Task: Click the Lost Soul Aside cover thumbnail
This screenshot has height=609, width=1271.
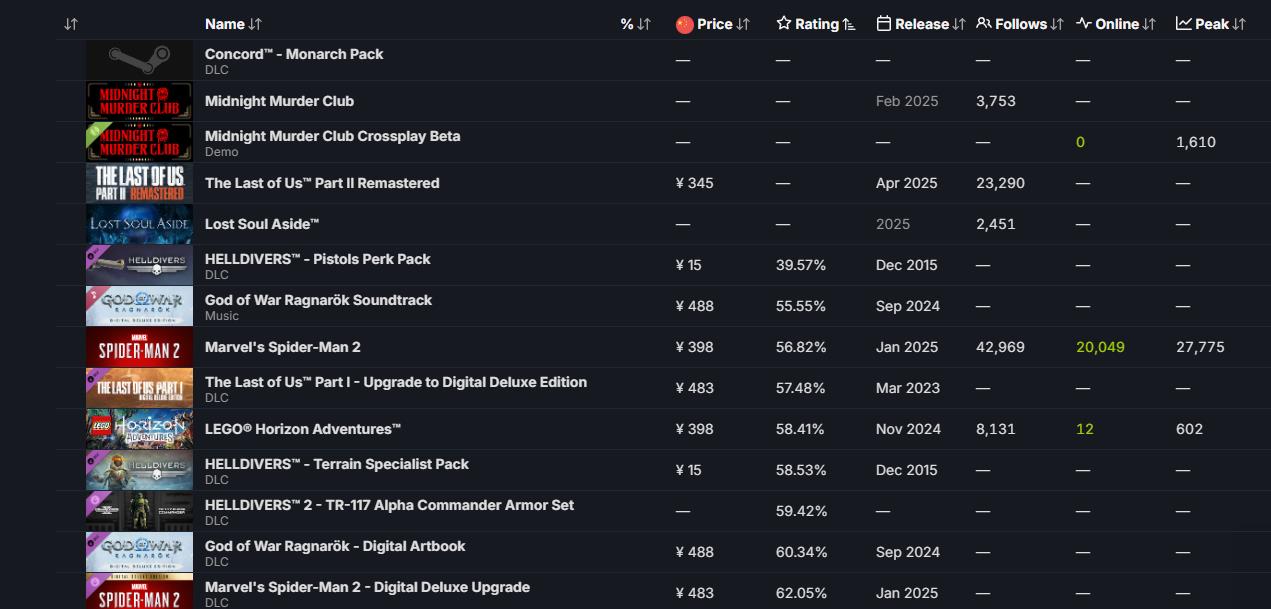Action: pos(139,224)
